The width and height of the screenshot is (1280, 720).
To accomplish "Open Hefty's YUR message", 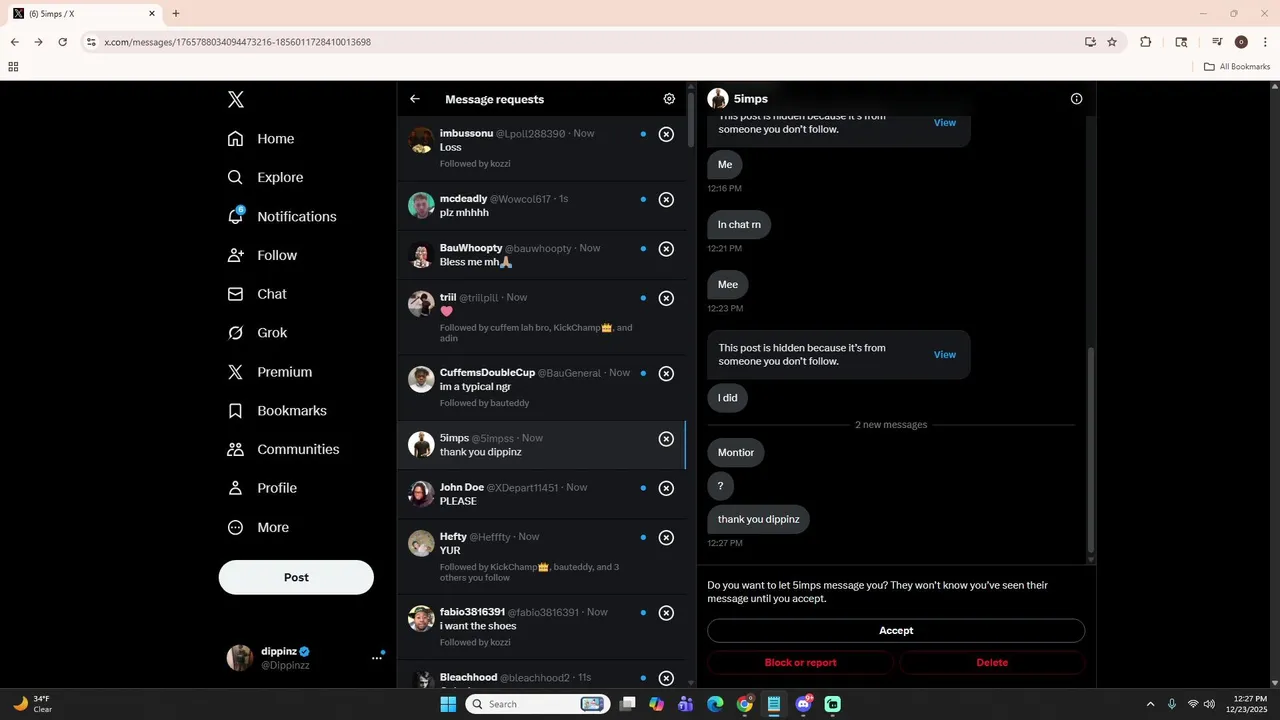I will coord(542,557).
